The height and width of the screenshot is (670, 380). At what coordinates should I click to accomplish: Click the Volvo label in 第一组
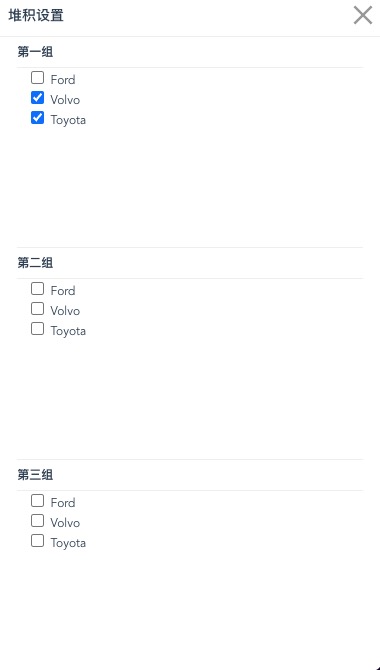65,100
